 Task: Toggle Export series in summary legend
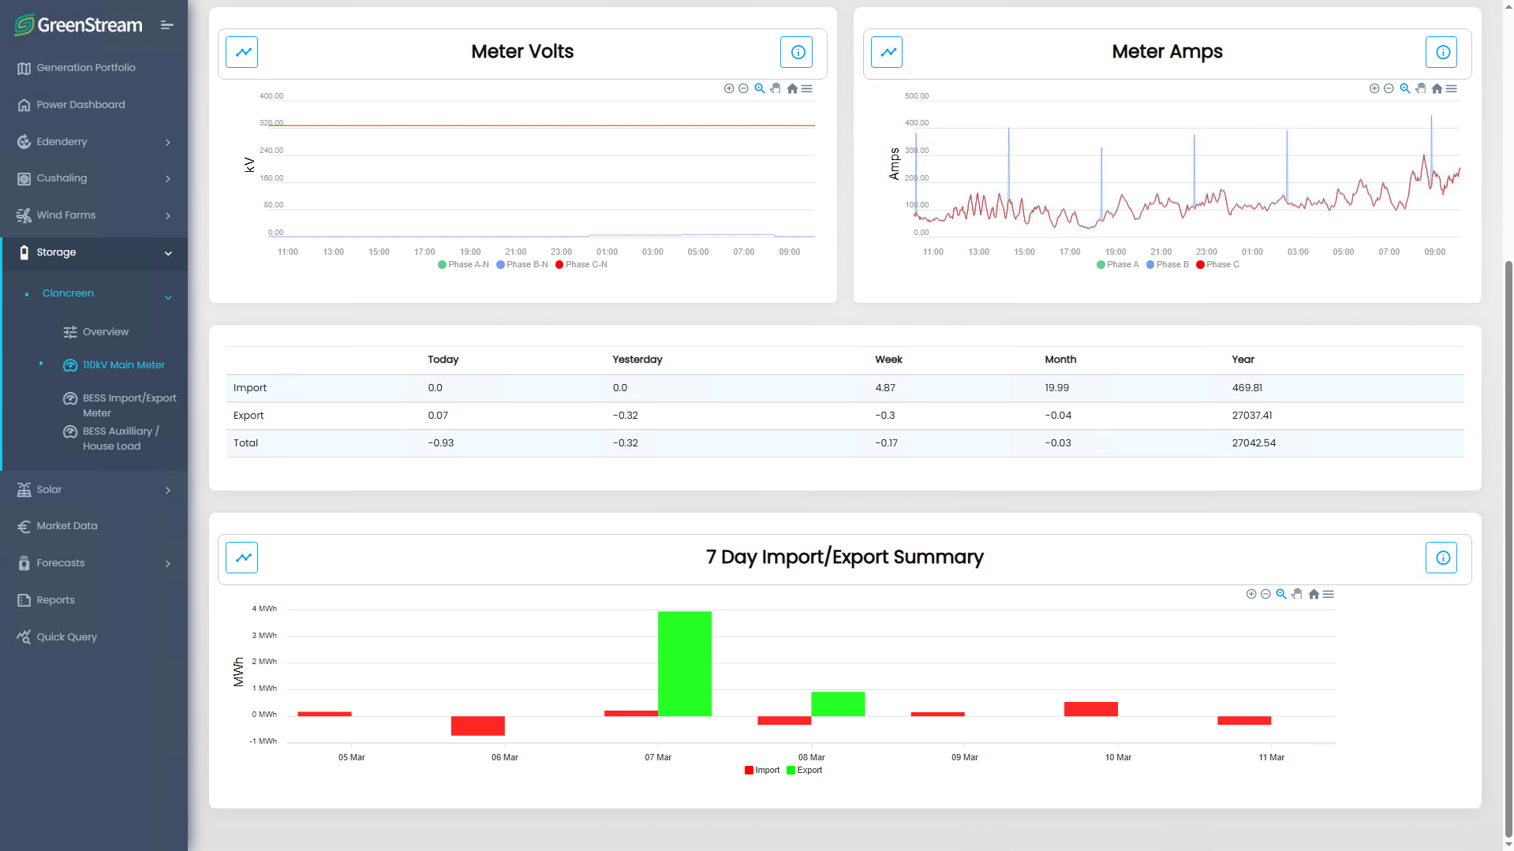coord(804,770)
